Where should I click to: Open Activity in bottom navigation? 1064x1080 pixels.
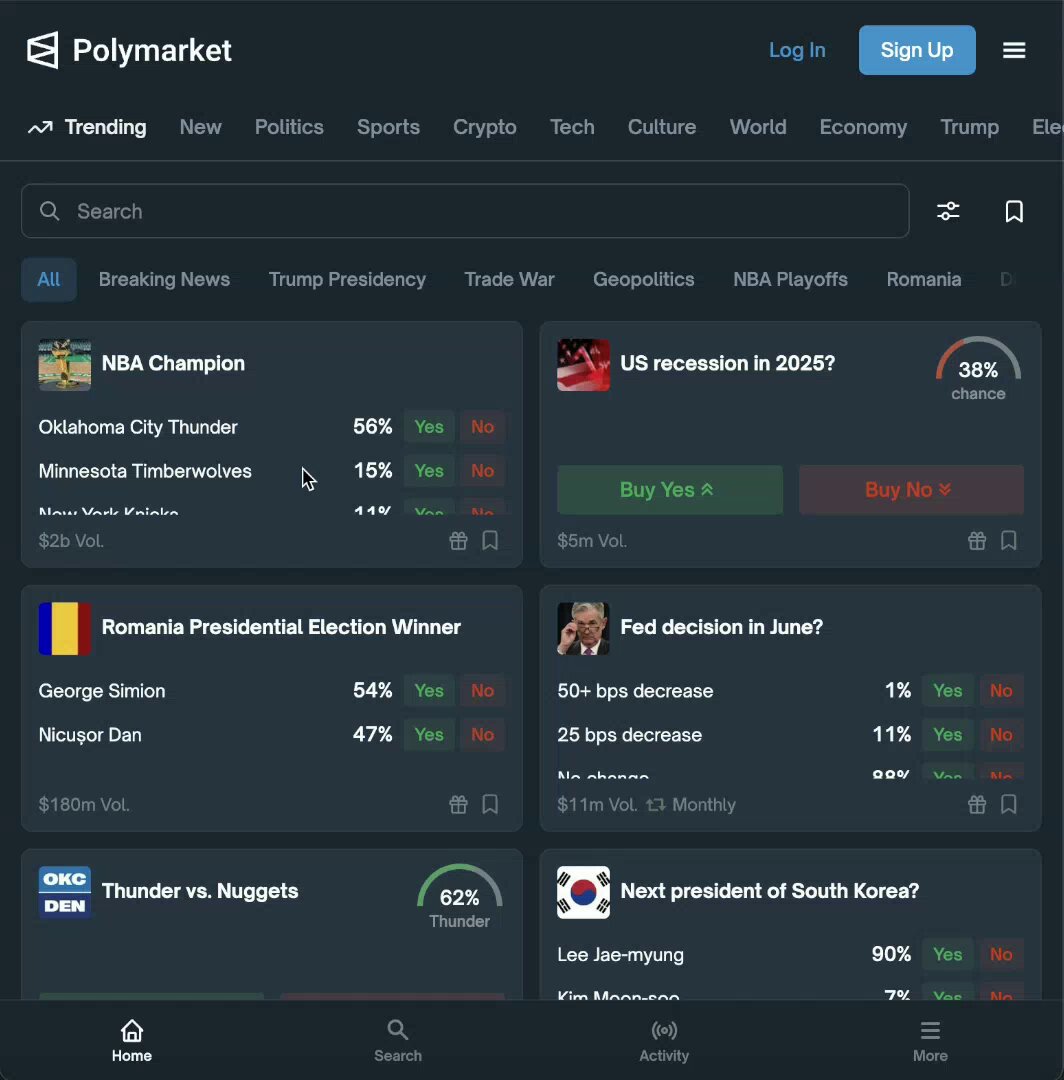tap(664, 1040)
